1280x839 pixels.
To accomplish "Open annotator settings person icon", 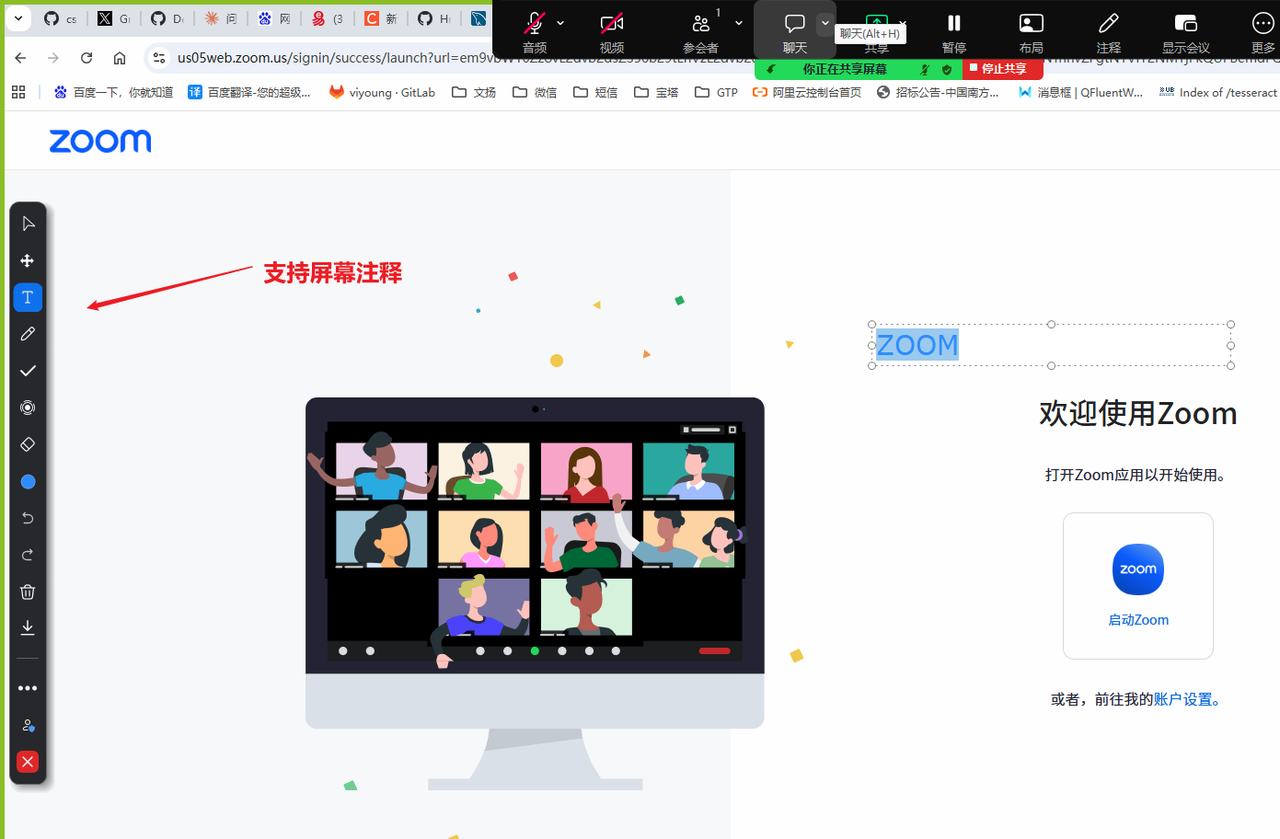I will point(28,725).
